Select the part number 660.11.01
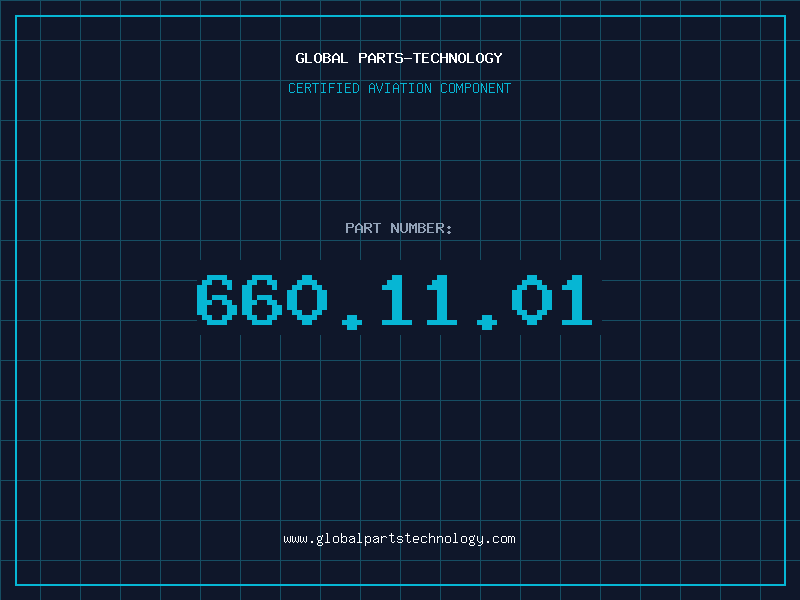 coord(395,301)
